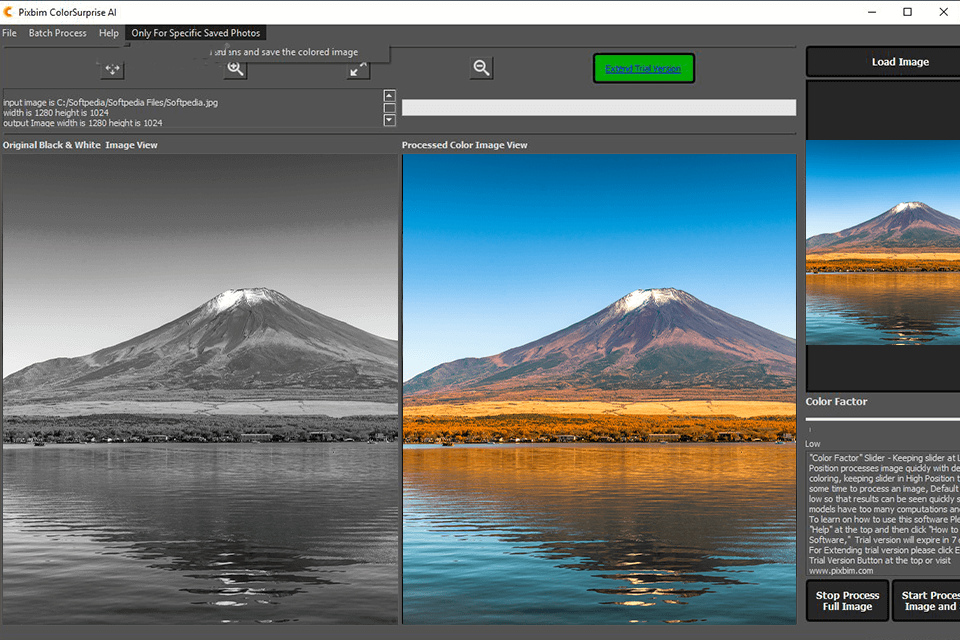This screenshot has width=960, height=640.
Task: Minimize the Pixbim ColorSurprise AI window
Action: [x=872, y=12]
